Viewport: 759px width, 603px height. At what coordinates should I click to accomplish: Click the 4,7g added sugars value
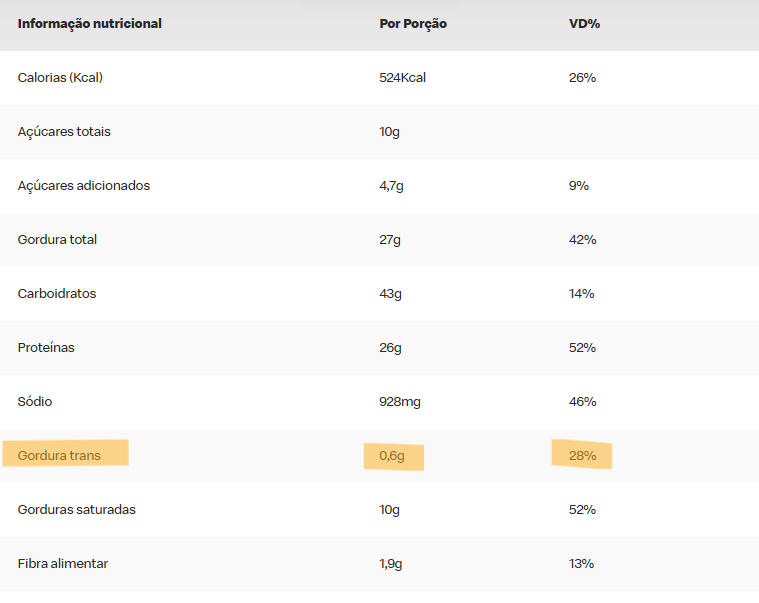(393, 186)
